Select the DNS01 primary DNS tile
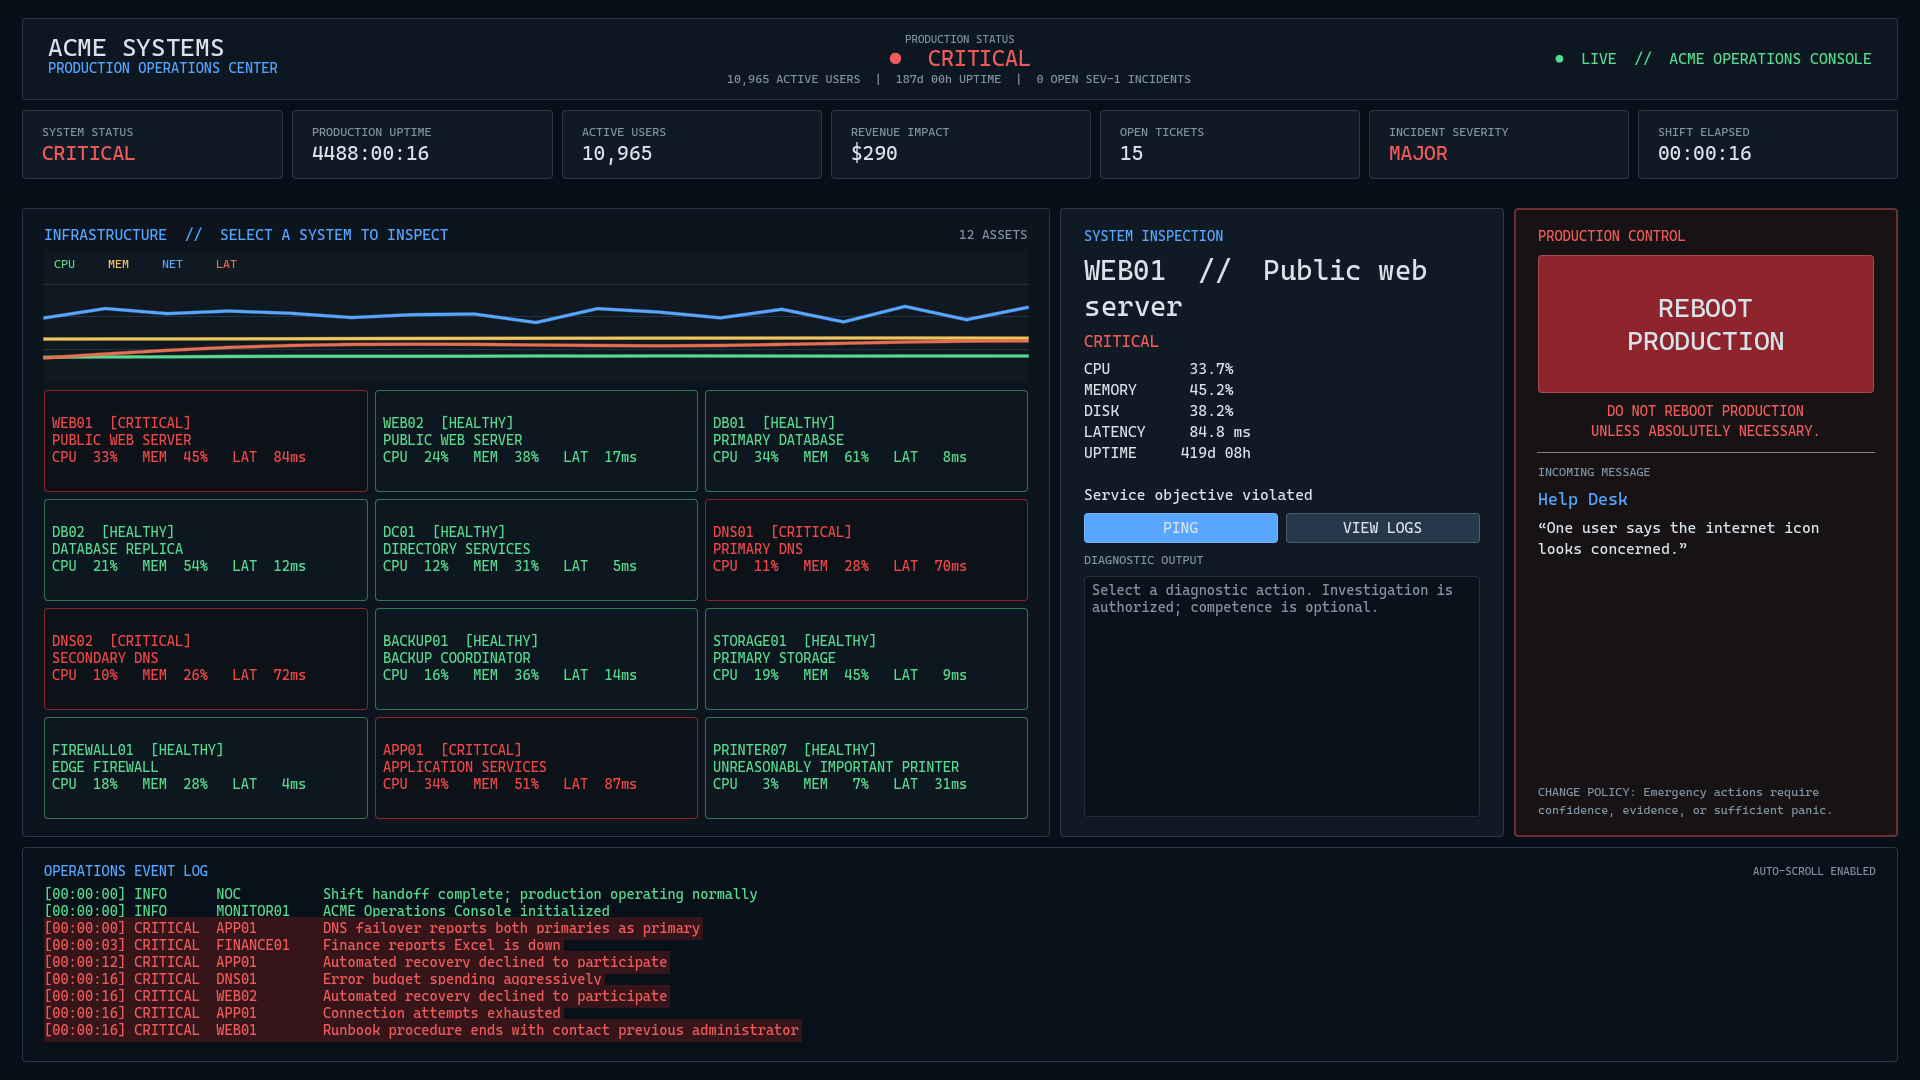Image resolution: width=1920 pixels, height=1080 pixels. (866, 550)
